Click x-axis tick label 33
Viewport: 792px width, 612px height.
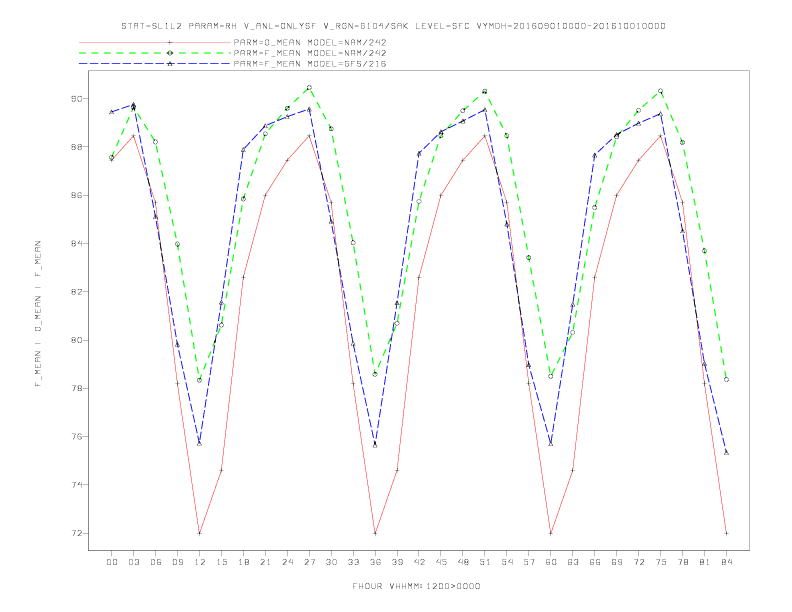(353, 562)
